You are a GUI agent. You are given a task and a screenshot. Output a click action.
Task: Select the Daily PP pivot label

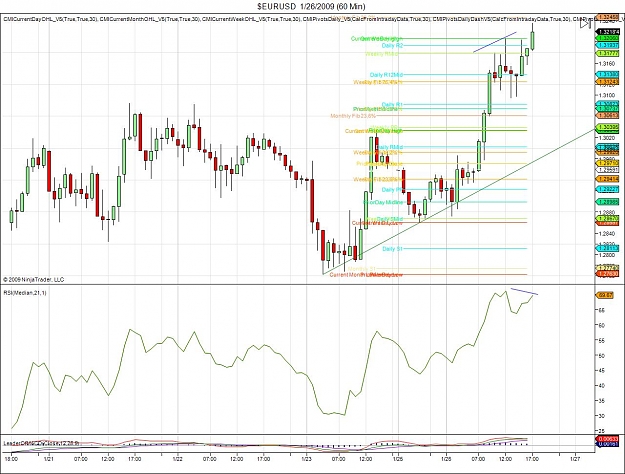coord(393,189)
